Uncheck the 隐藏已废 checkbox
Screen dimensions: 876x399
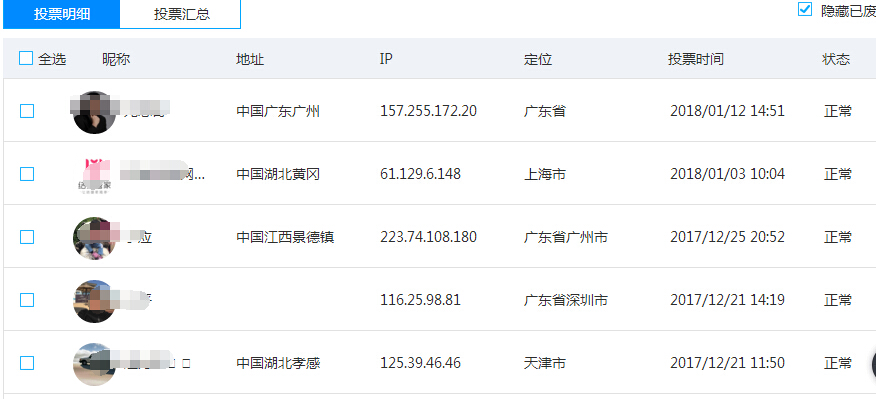tap(804, 9)
